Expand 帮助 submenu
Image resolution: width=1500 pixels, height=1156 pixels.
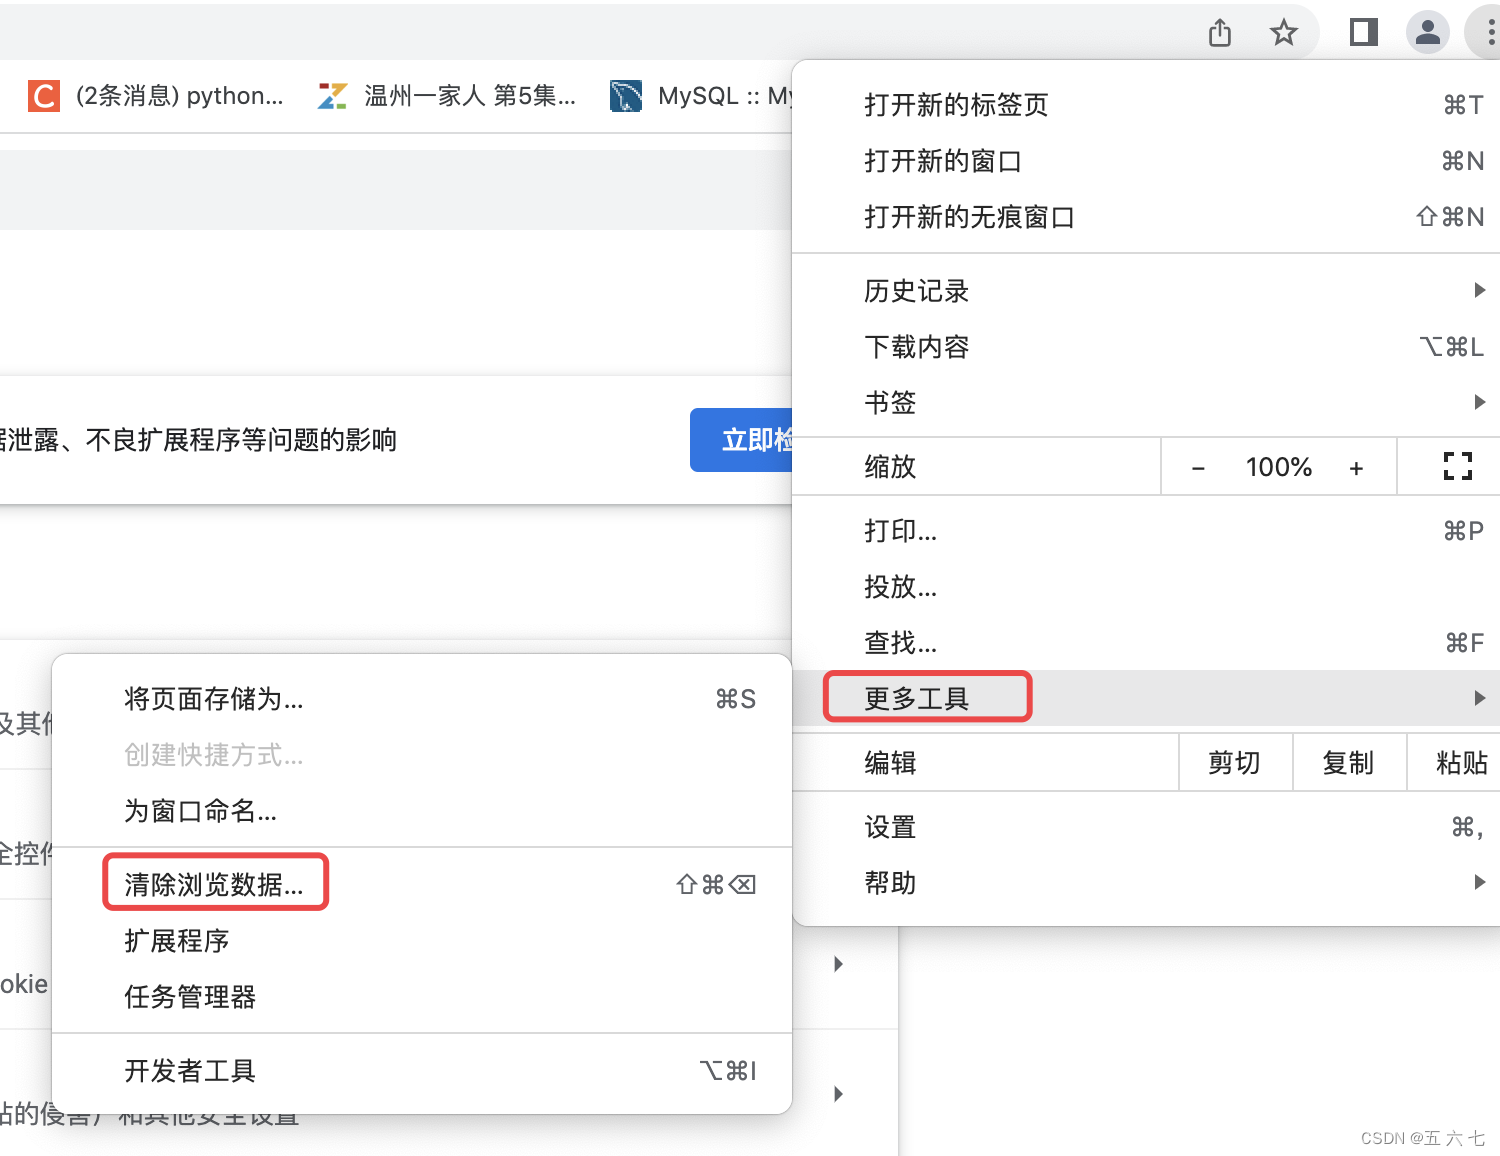tap(1146, 883)
